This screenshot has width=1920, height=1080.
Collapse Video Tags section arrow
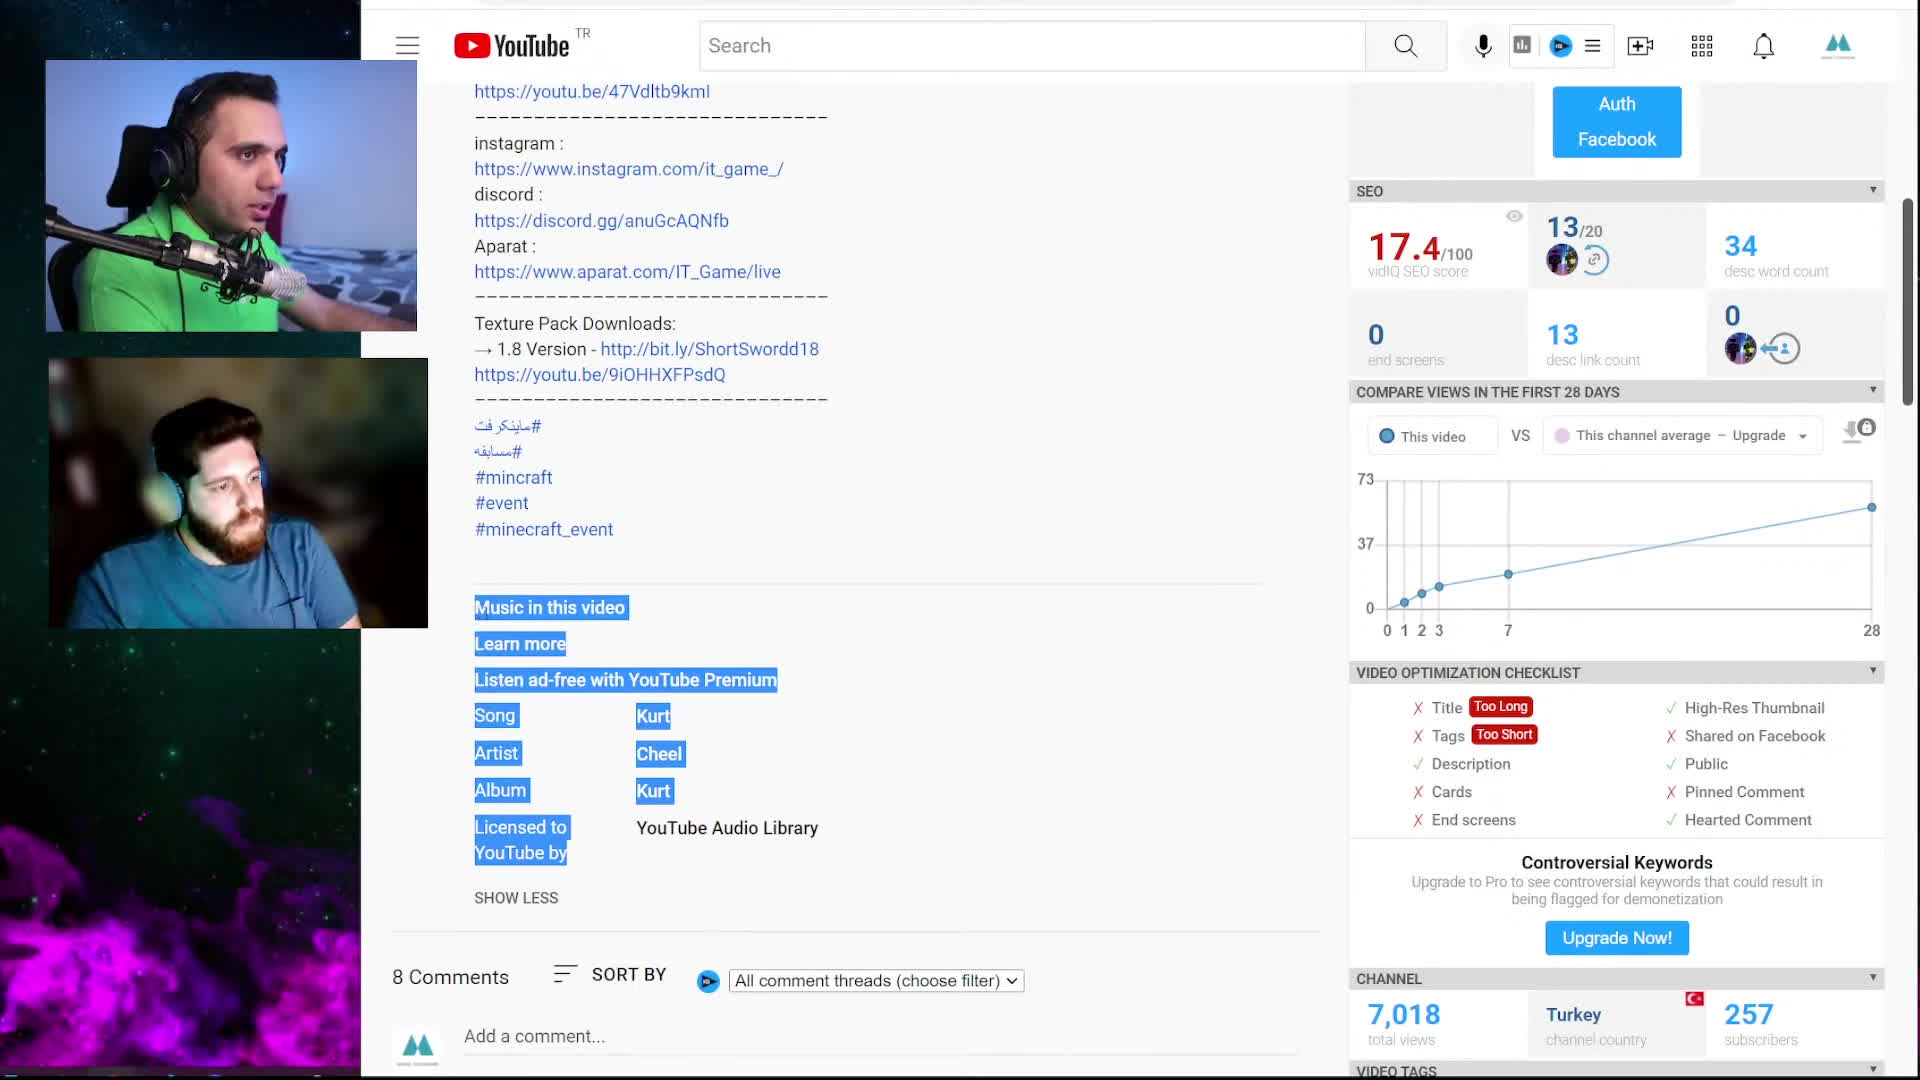click(x=1872, y=1069)
